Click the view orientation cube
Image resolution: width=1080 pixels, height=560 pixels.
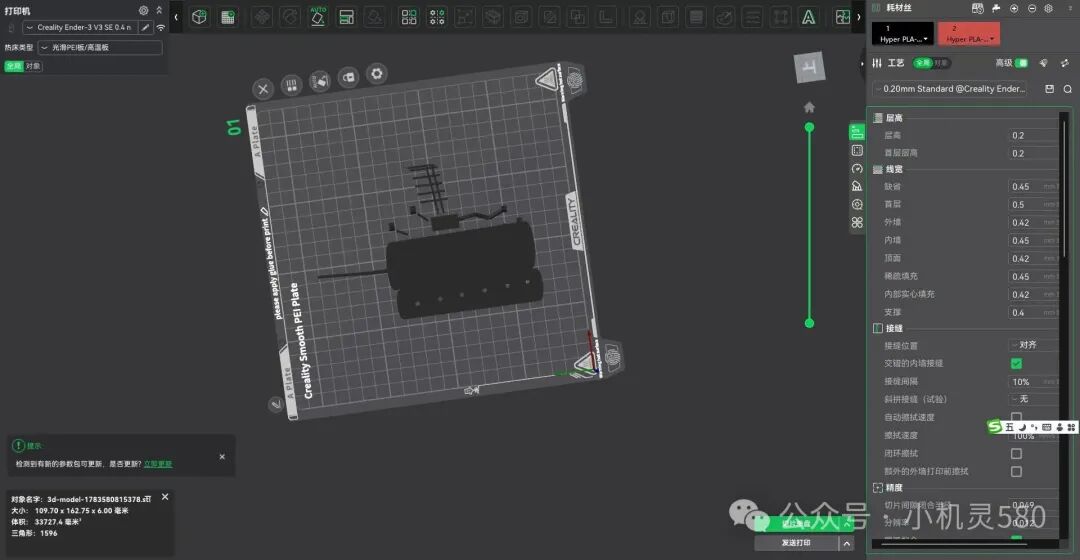pyautogui.click(x=809, y=68)
